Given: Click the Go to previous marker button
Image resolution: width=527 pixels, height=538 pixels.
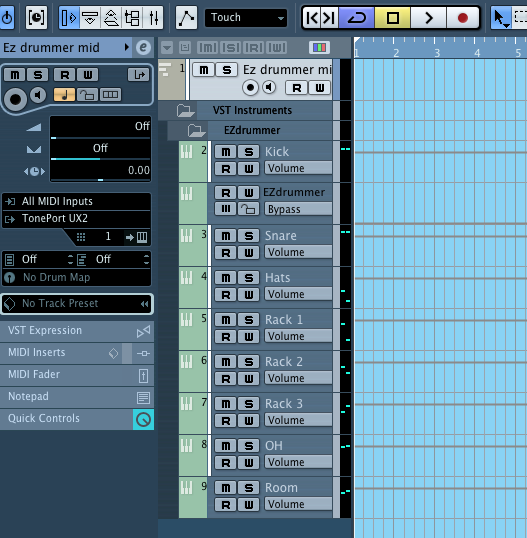Looking at the screenshot, I should pyautogui.click(x=312, y=17).
